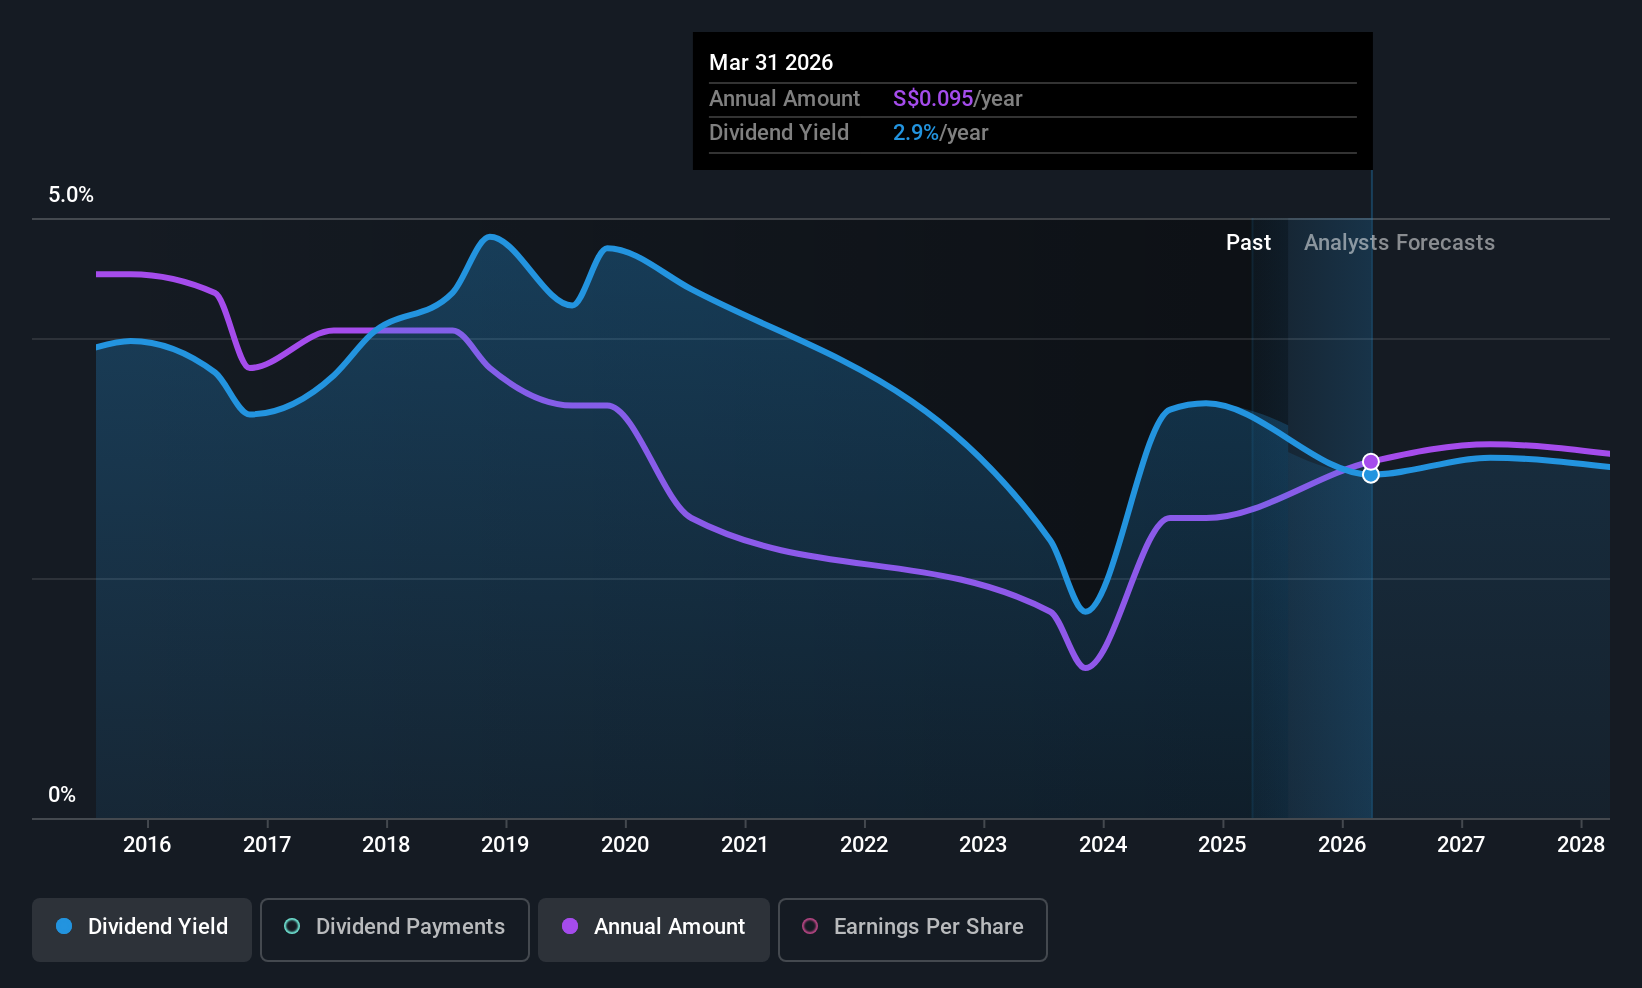The height and width of the screenshot is (988, 1642).
Task: Click the teal Dividend Payments legend circle
Action: pyautogui.click(x=292, y=926)
